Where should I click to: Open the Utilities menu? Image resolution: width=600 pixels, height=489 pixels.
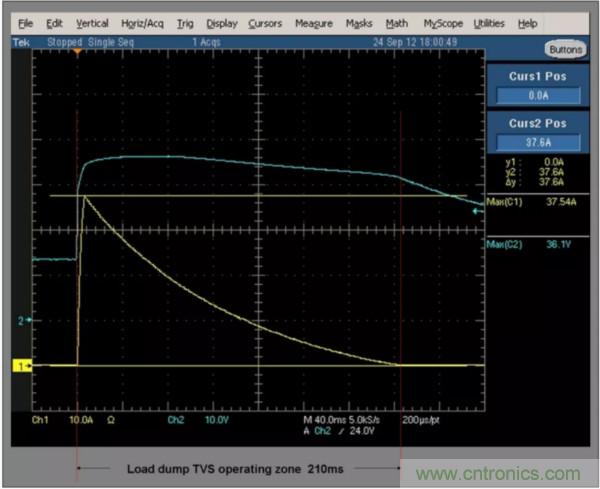(489, 23)
